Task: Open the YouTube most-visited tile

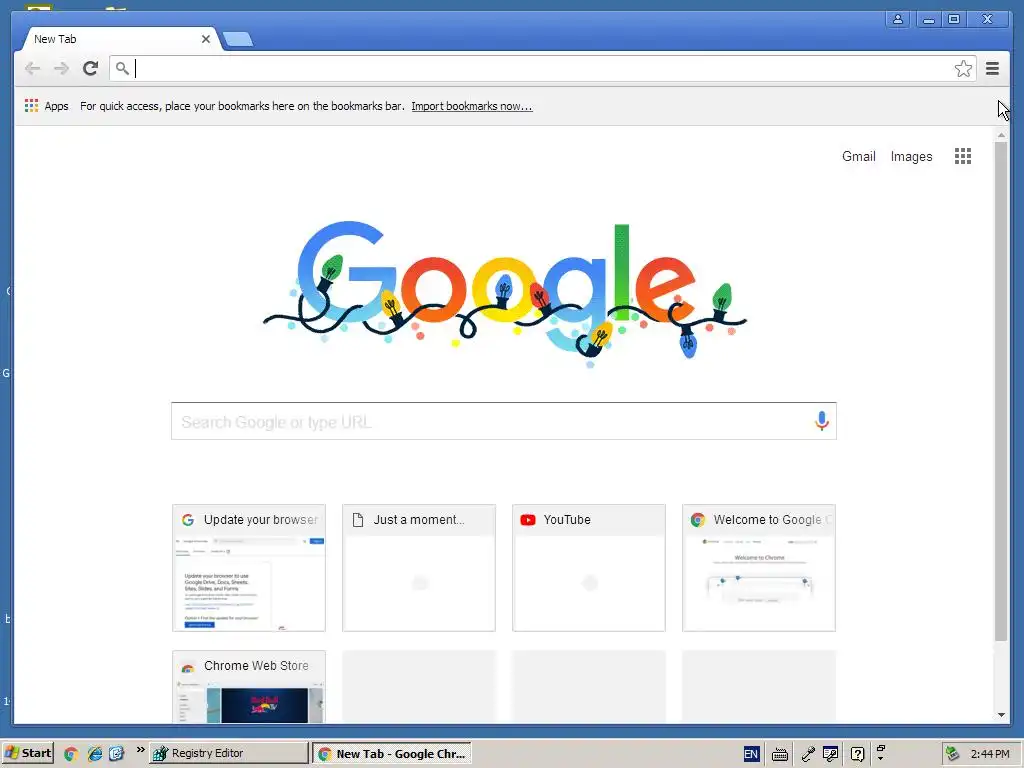Action: [588, 568]
